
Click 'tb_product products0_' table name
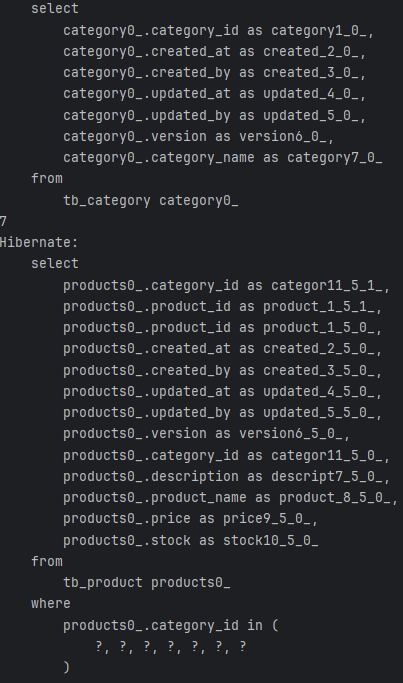(147, 582)
